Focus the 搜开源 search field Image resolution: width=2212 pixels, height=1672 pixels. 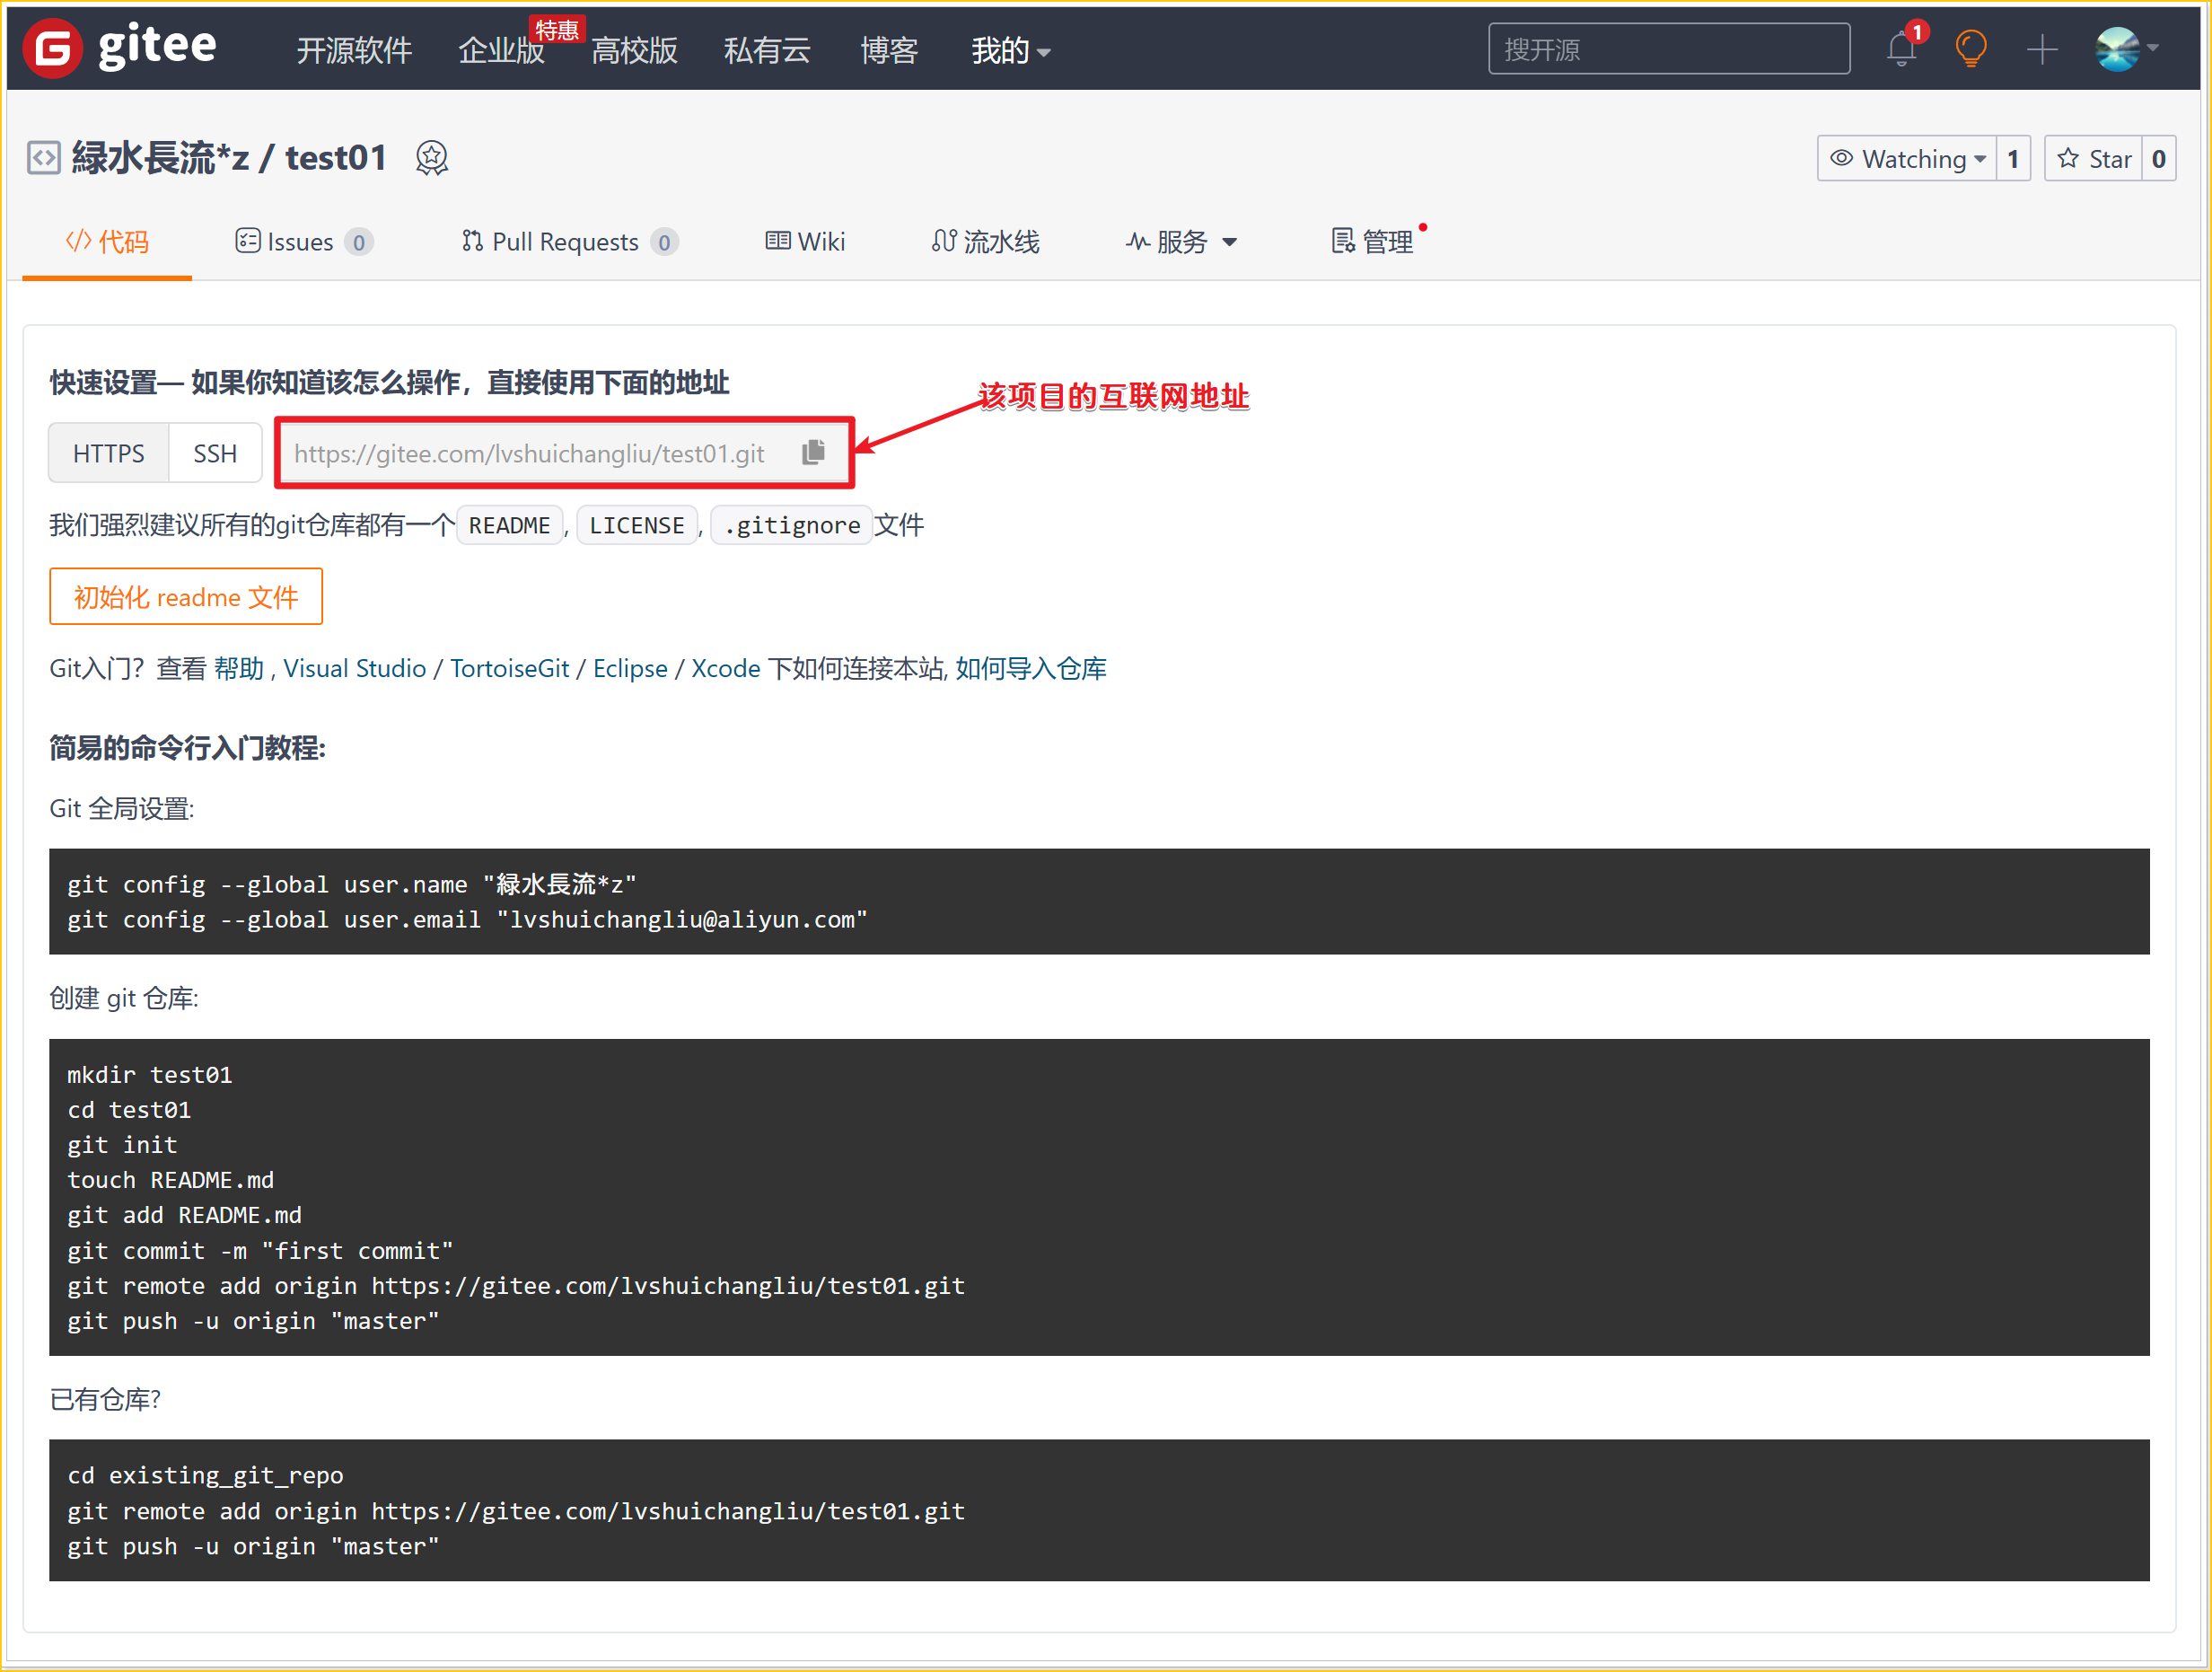click(x=1668, y=49)
